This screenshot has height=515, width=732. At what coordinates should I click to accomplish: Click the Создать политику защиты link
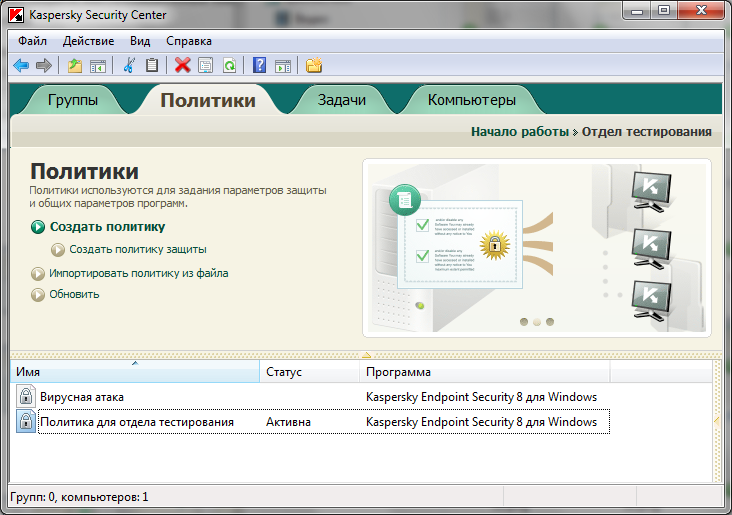pyautogui.click(x=138, y=249)
